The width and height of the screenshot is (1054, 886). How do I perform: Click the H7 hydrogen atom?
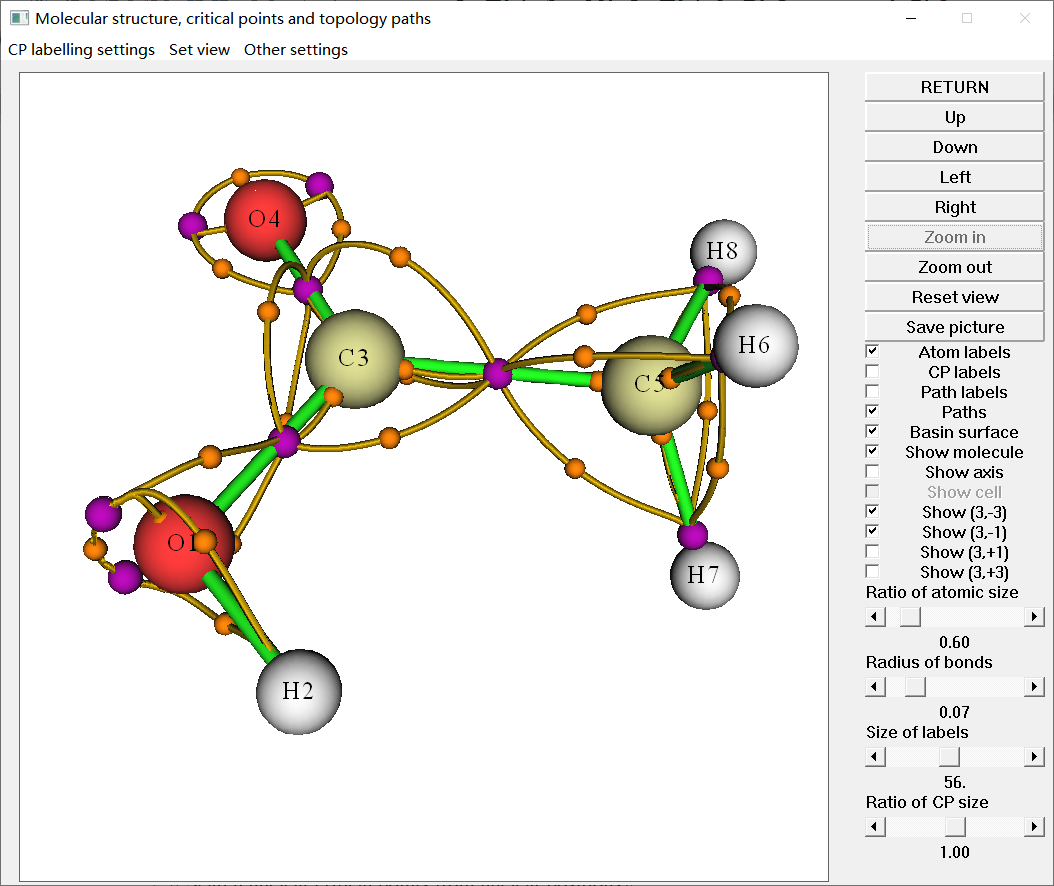pos(704,575)
